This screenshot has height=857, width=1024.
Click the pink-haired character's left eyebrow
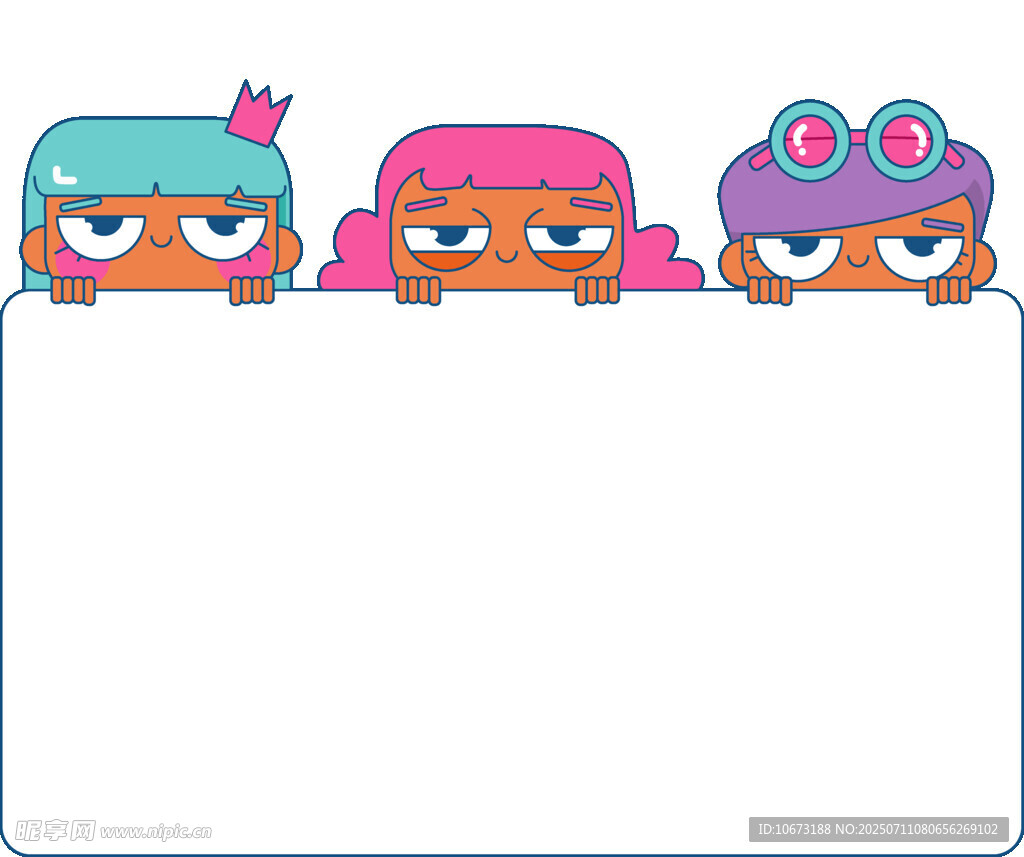425,204
